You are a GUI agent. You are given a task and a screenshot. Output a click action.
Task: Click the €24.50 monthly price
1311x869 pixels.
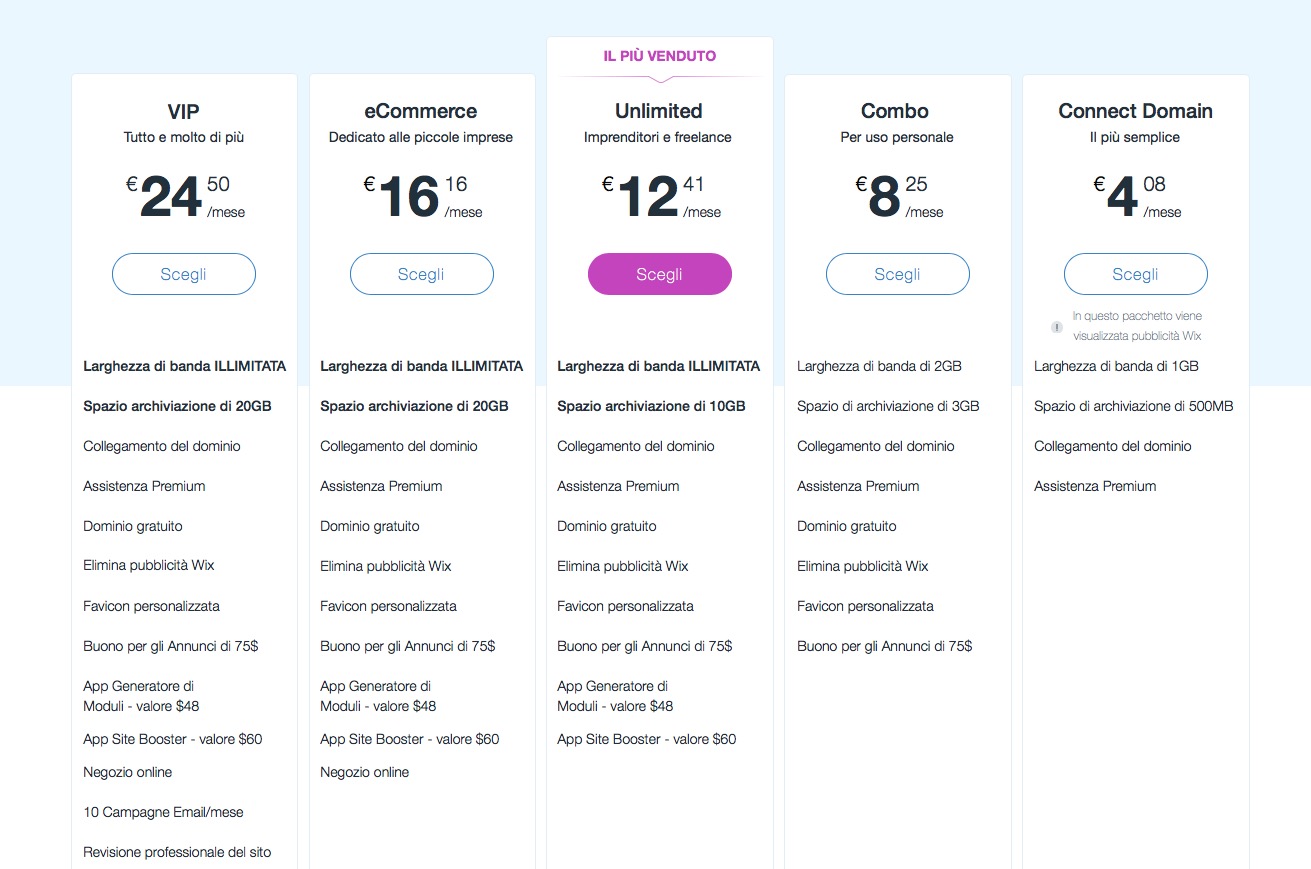[x=184, y=197]
